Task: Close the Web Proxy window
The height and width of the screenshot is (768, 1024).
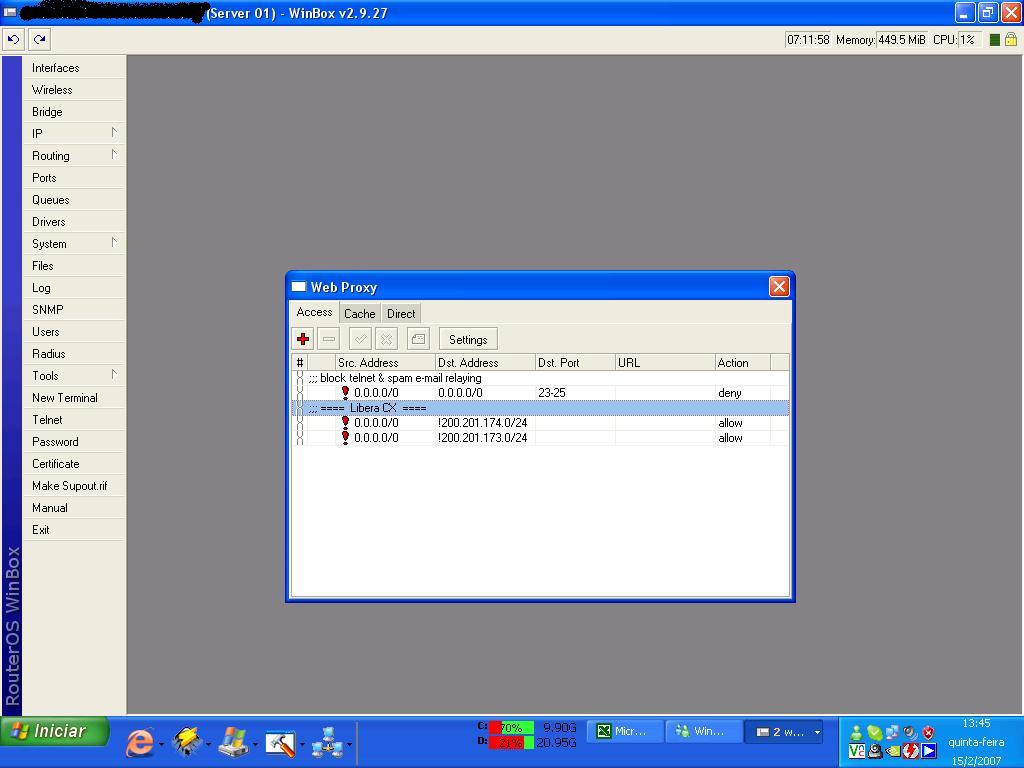Action: [x=779, y=286]
